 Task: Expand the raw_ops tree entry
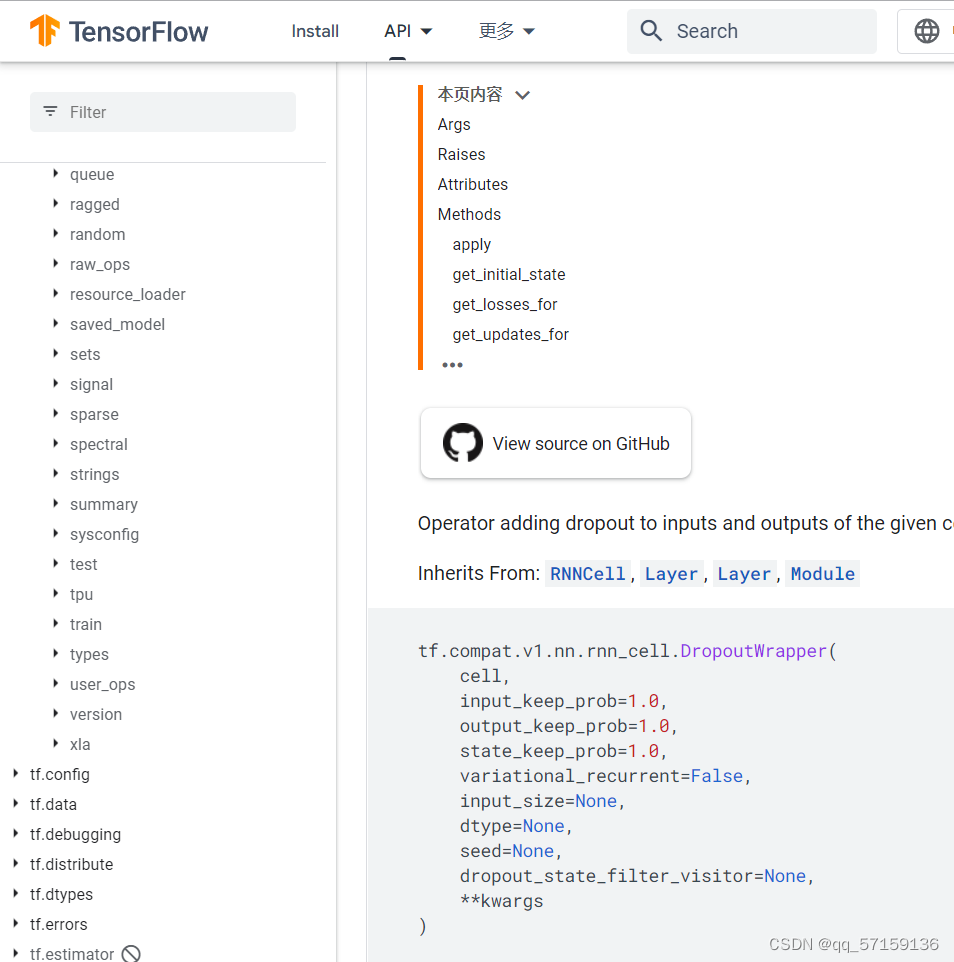[55, 264]
